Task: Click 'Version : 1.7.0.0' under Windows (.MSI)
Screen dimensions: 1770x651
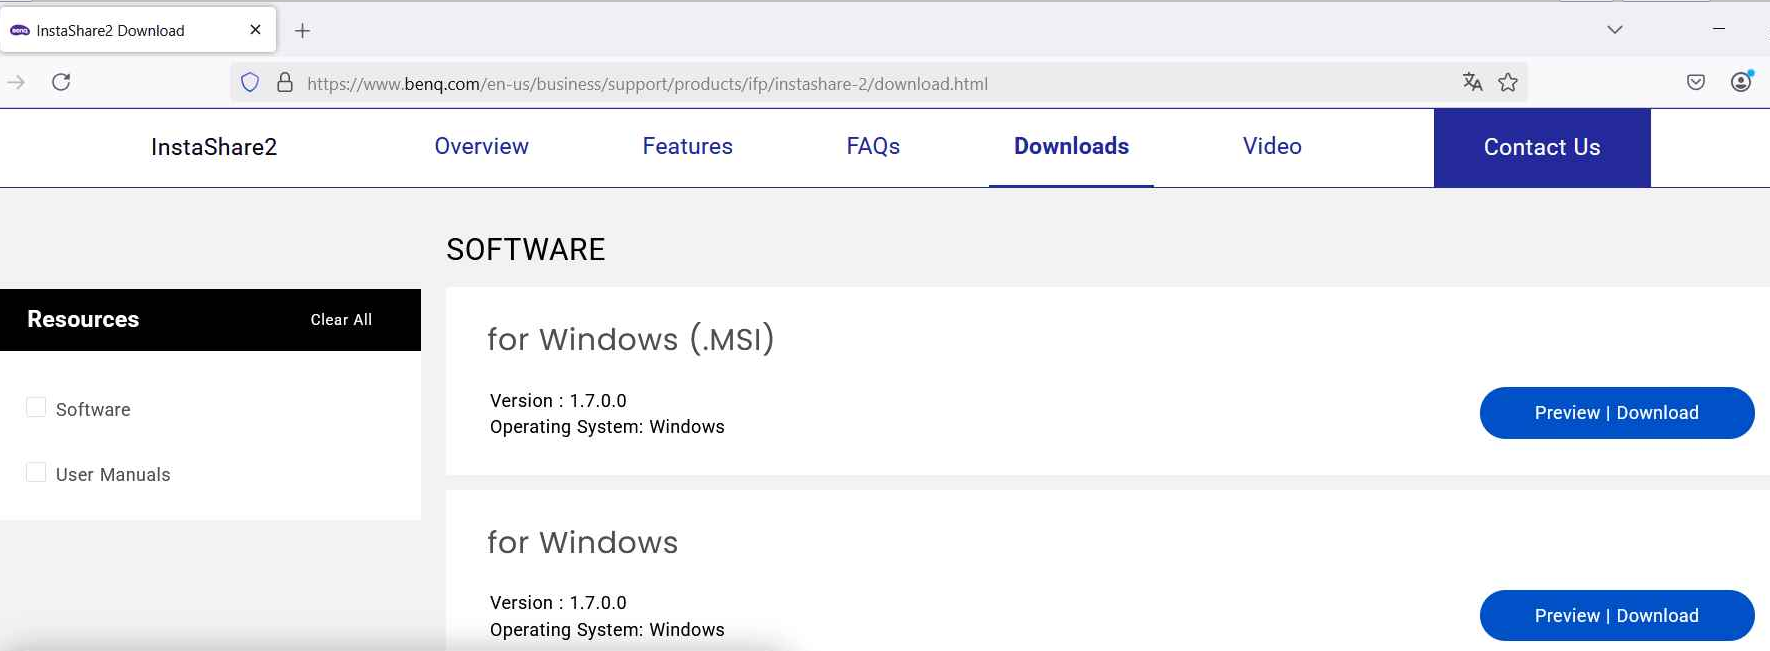Action: click(558, 401)
